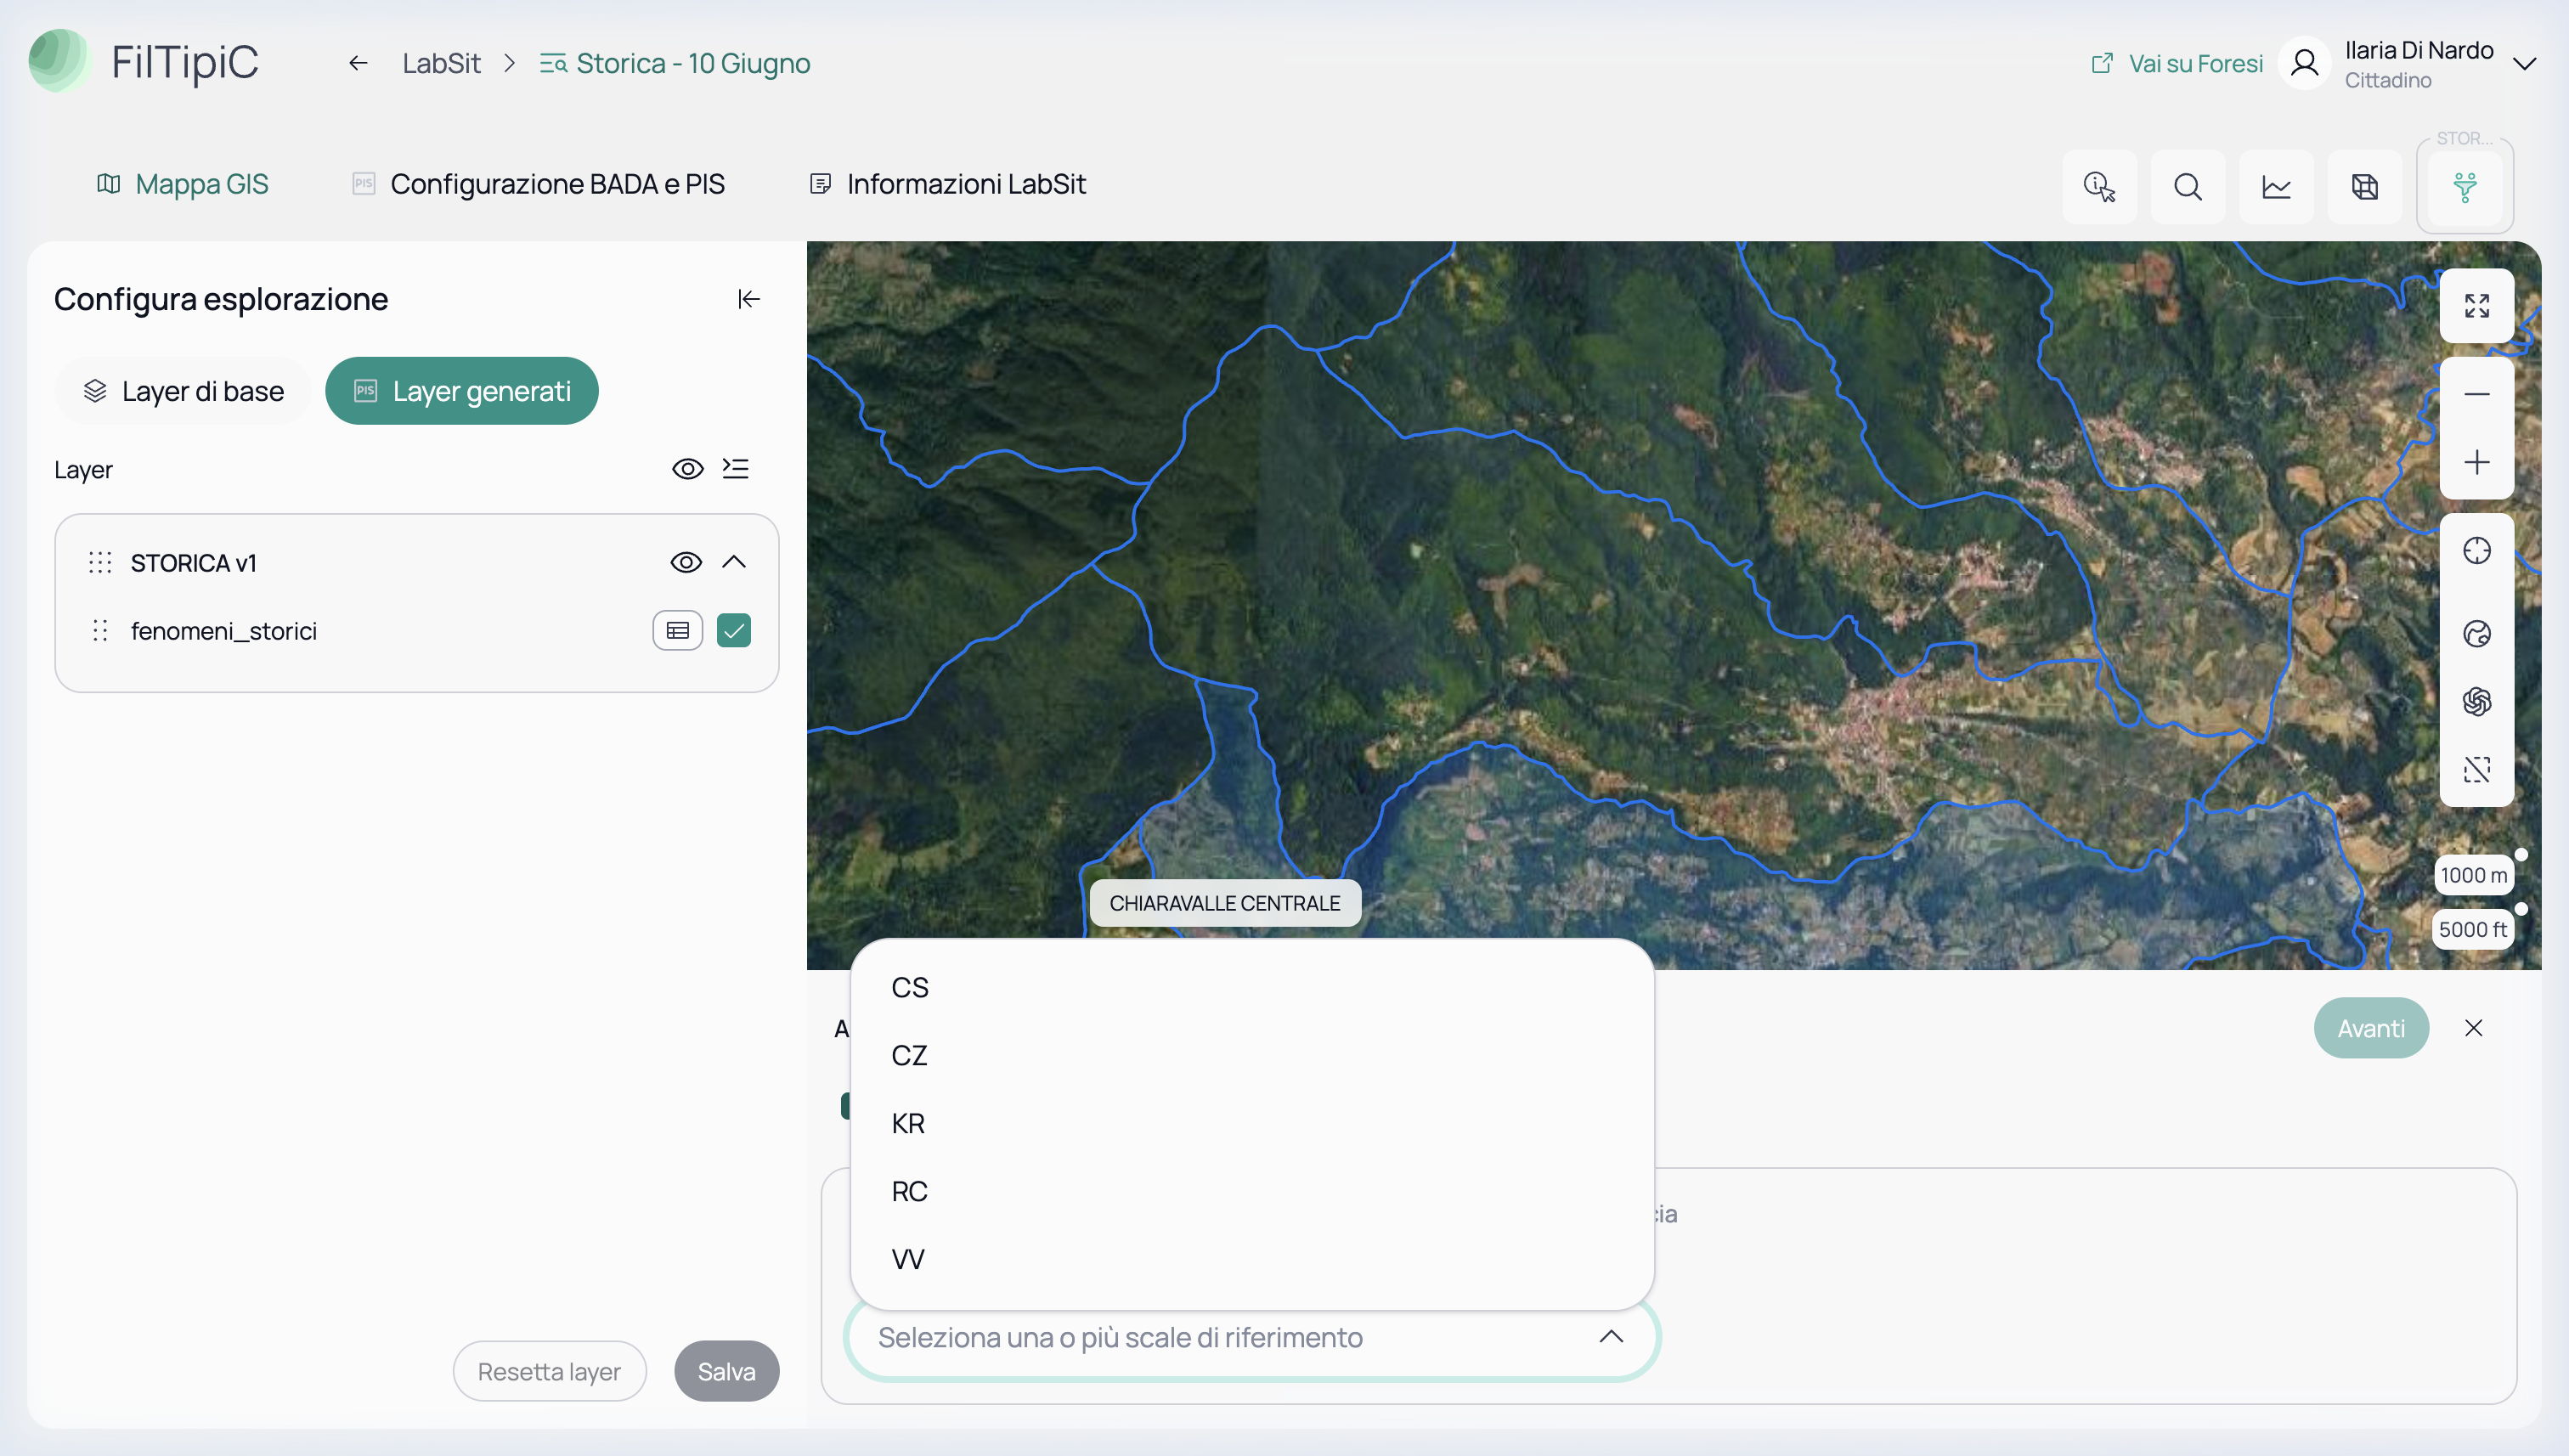Expand the Ilaria Di Nardo account menu
Viewport: 2569px width, 1456px height.
coord(2524,64)
